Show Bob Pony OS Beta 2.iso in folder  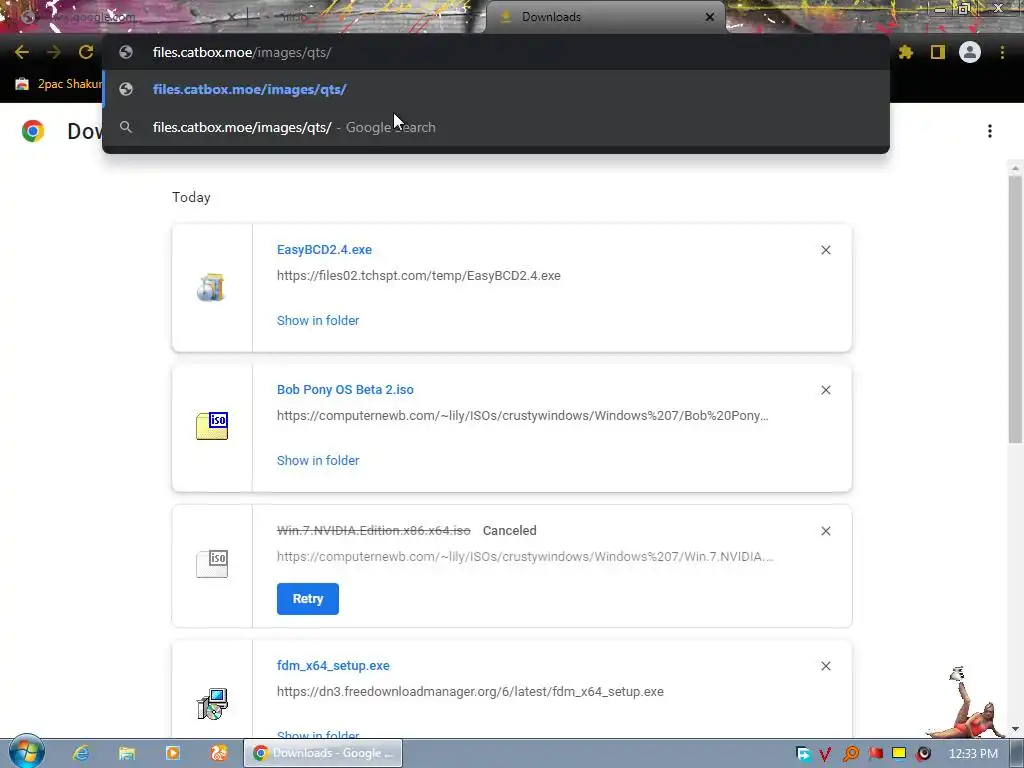click(318, 460)
